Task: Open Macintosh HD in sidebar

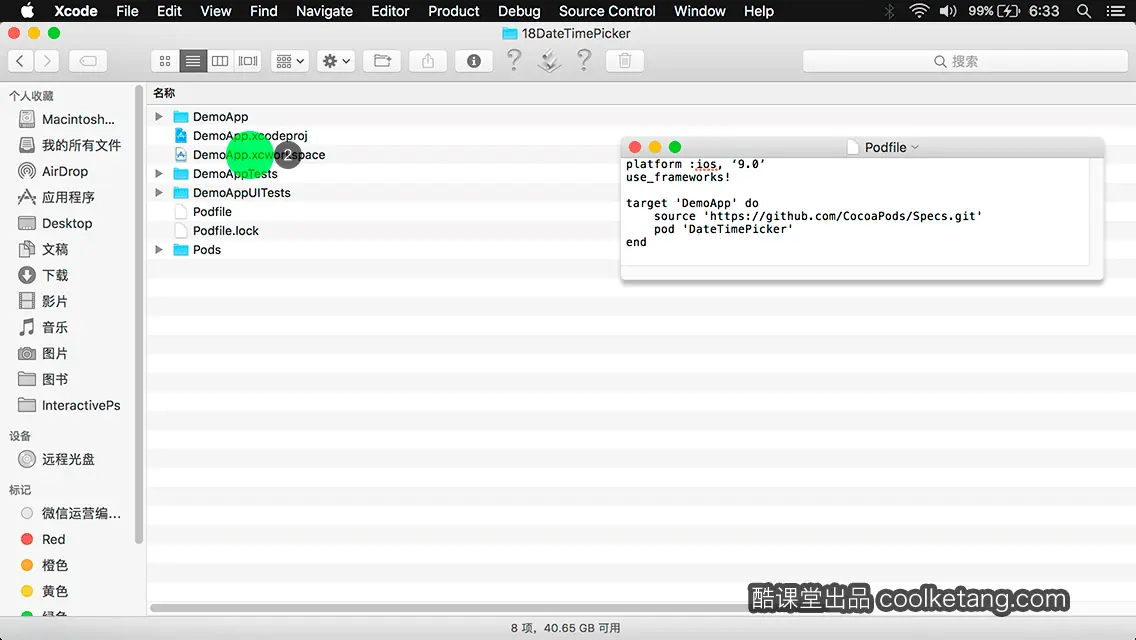Action: click(67, 119)
